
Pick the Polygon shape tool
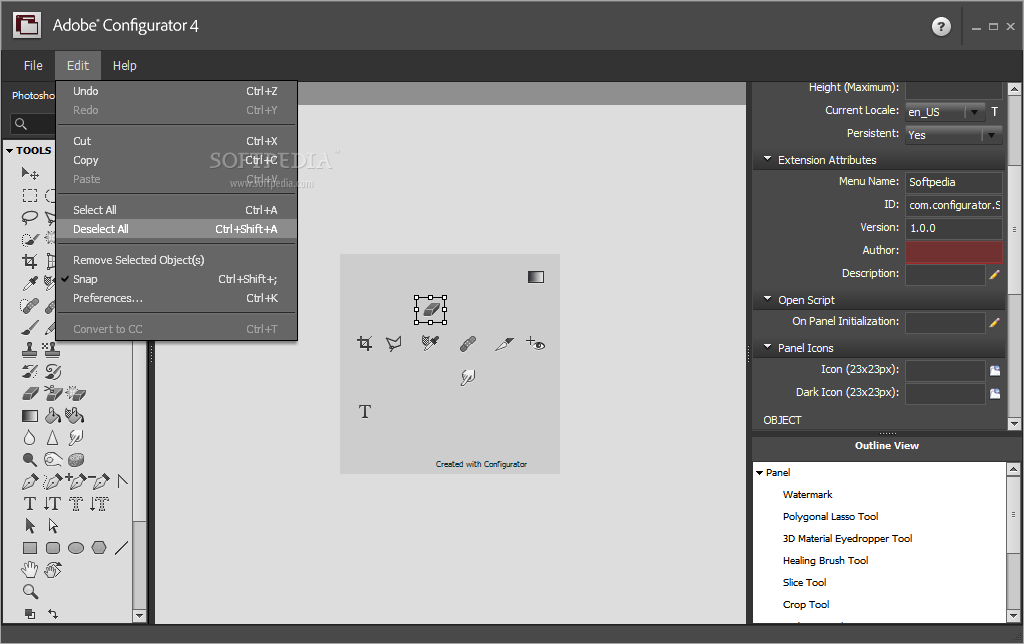pos(99,547)
